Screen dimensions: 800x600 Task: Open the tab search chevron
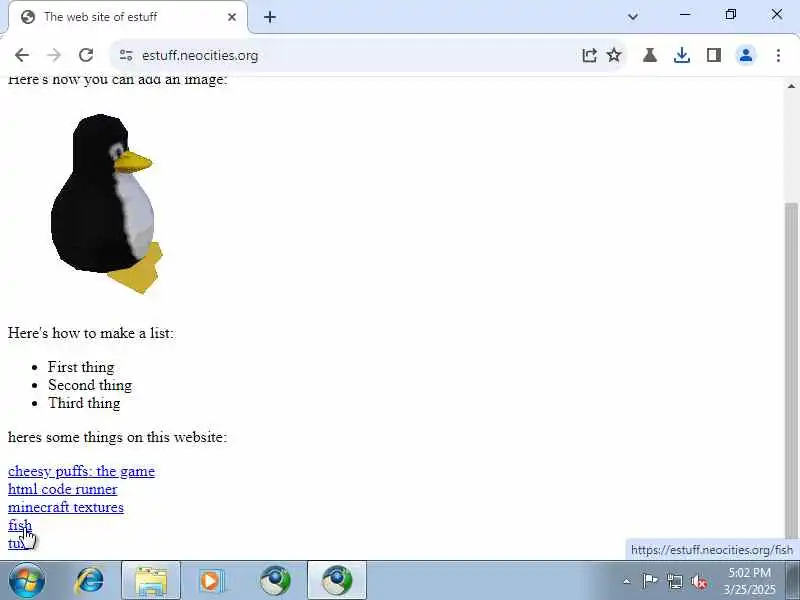pos(633,17)
